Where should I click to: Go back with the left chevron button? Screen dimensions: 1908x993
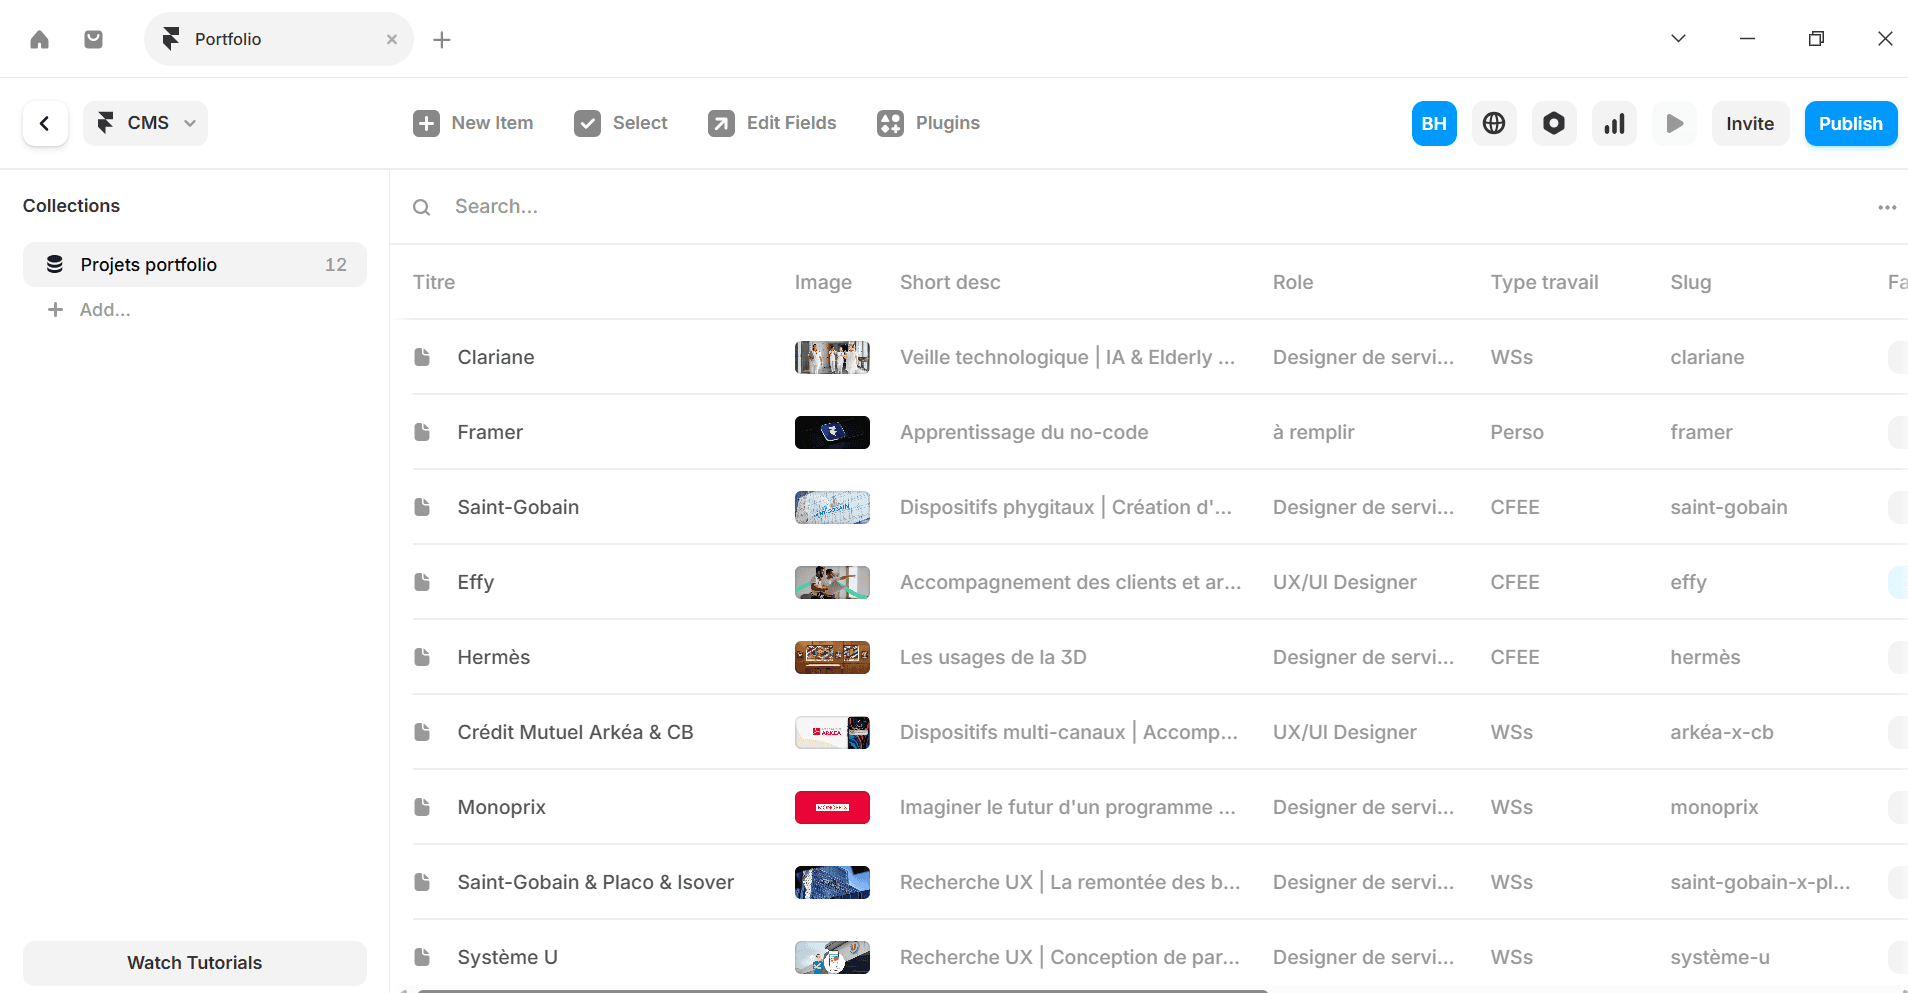point(45,123)
